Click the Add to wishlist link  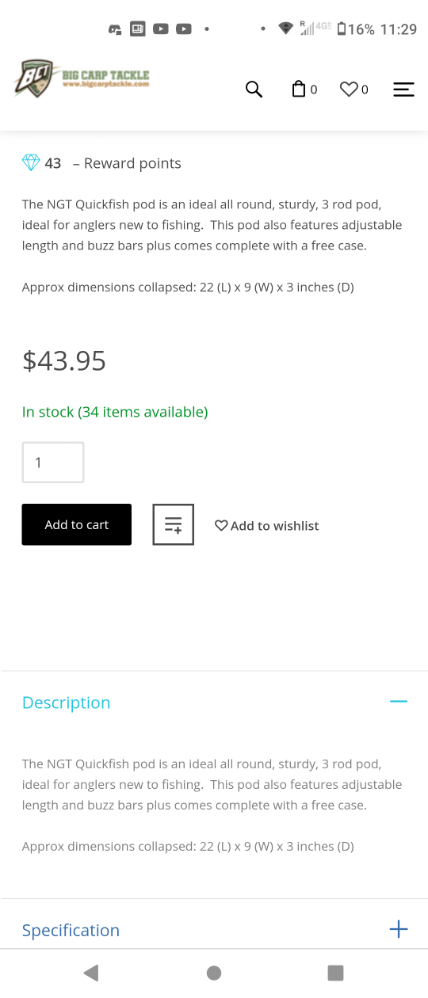pyautogui.click(x=267, y=526)
